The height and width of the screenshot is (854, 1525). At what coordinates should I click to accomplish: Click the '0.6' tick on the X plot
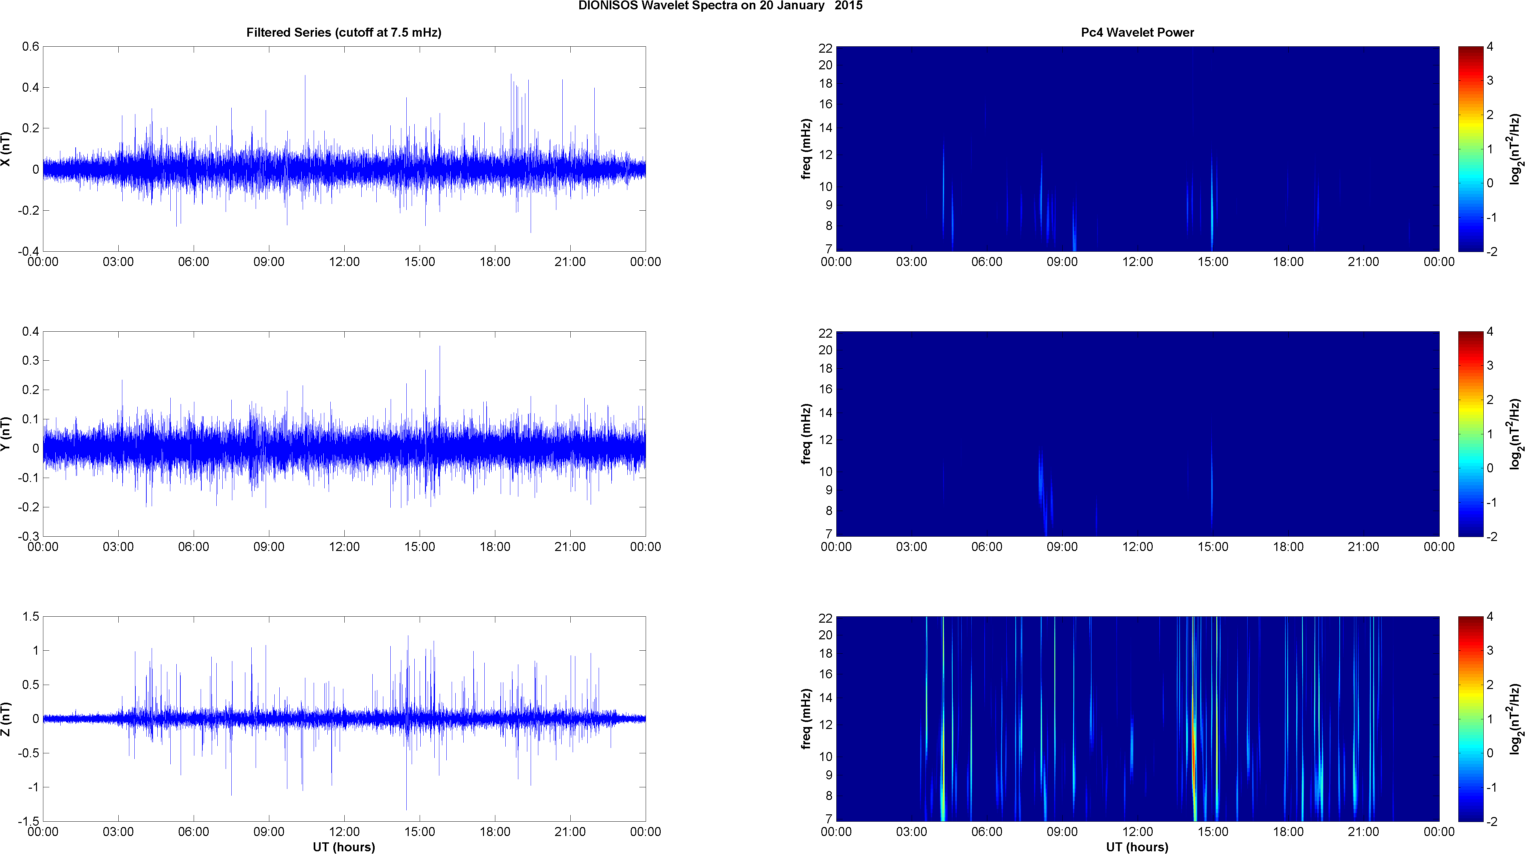[x=31, y=47]
